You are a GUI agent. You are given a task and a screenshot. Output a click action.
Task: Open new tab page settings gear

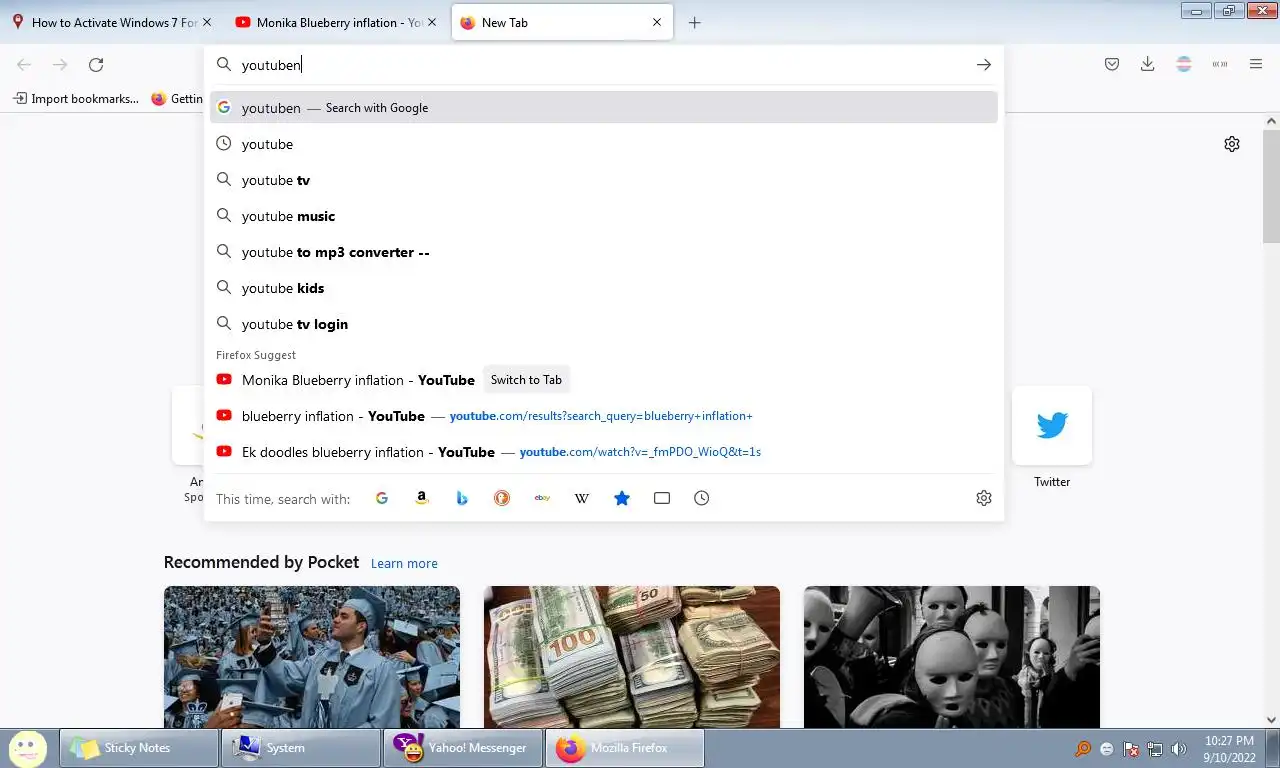[x=1232, y=144]
